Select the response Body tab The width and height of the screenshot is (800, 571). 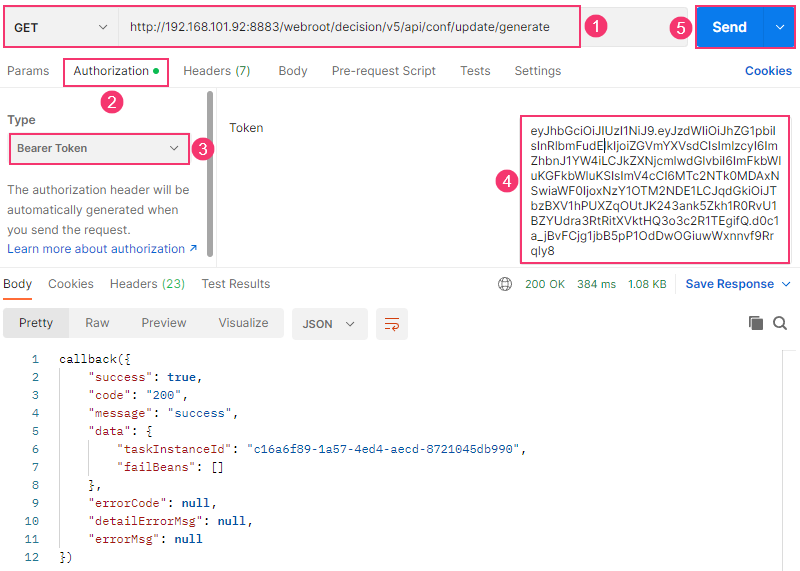tap(18, 284)
